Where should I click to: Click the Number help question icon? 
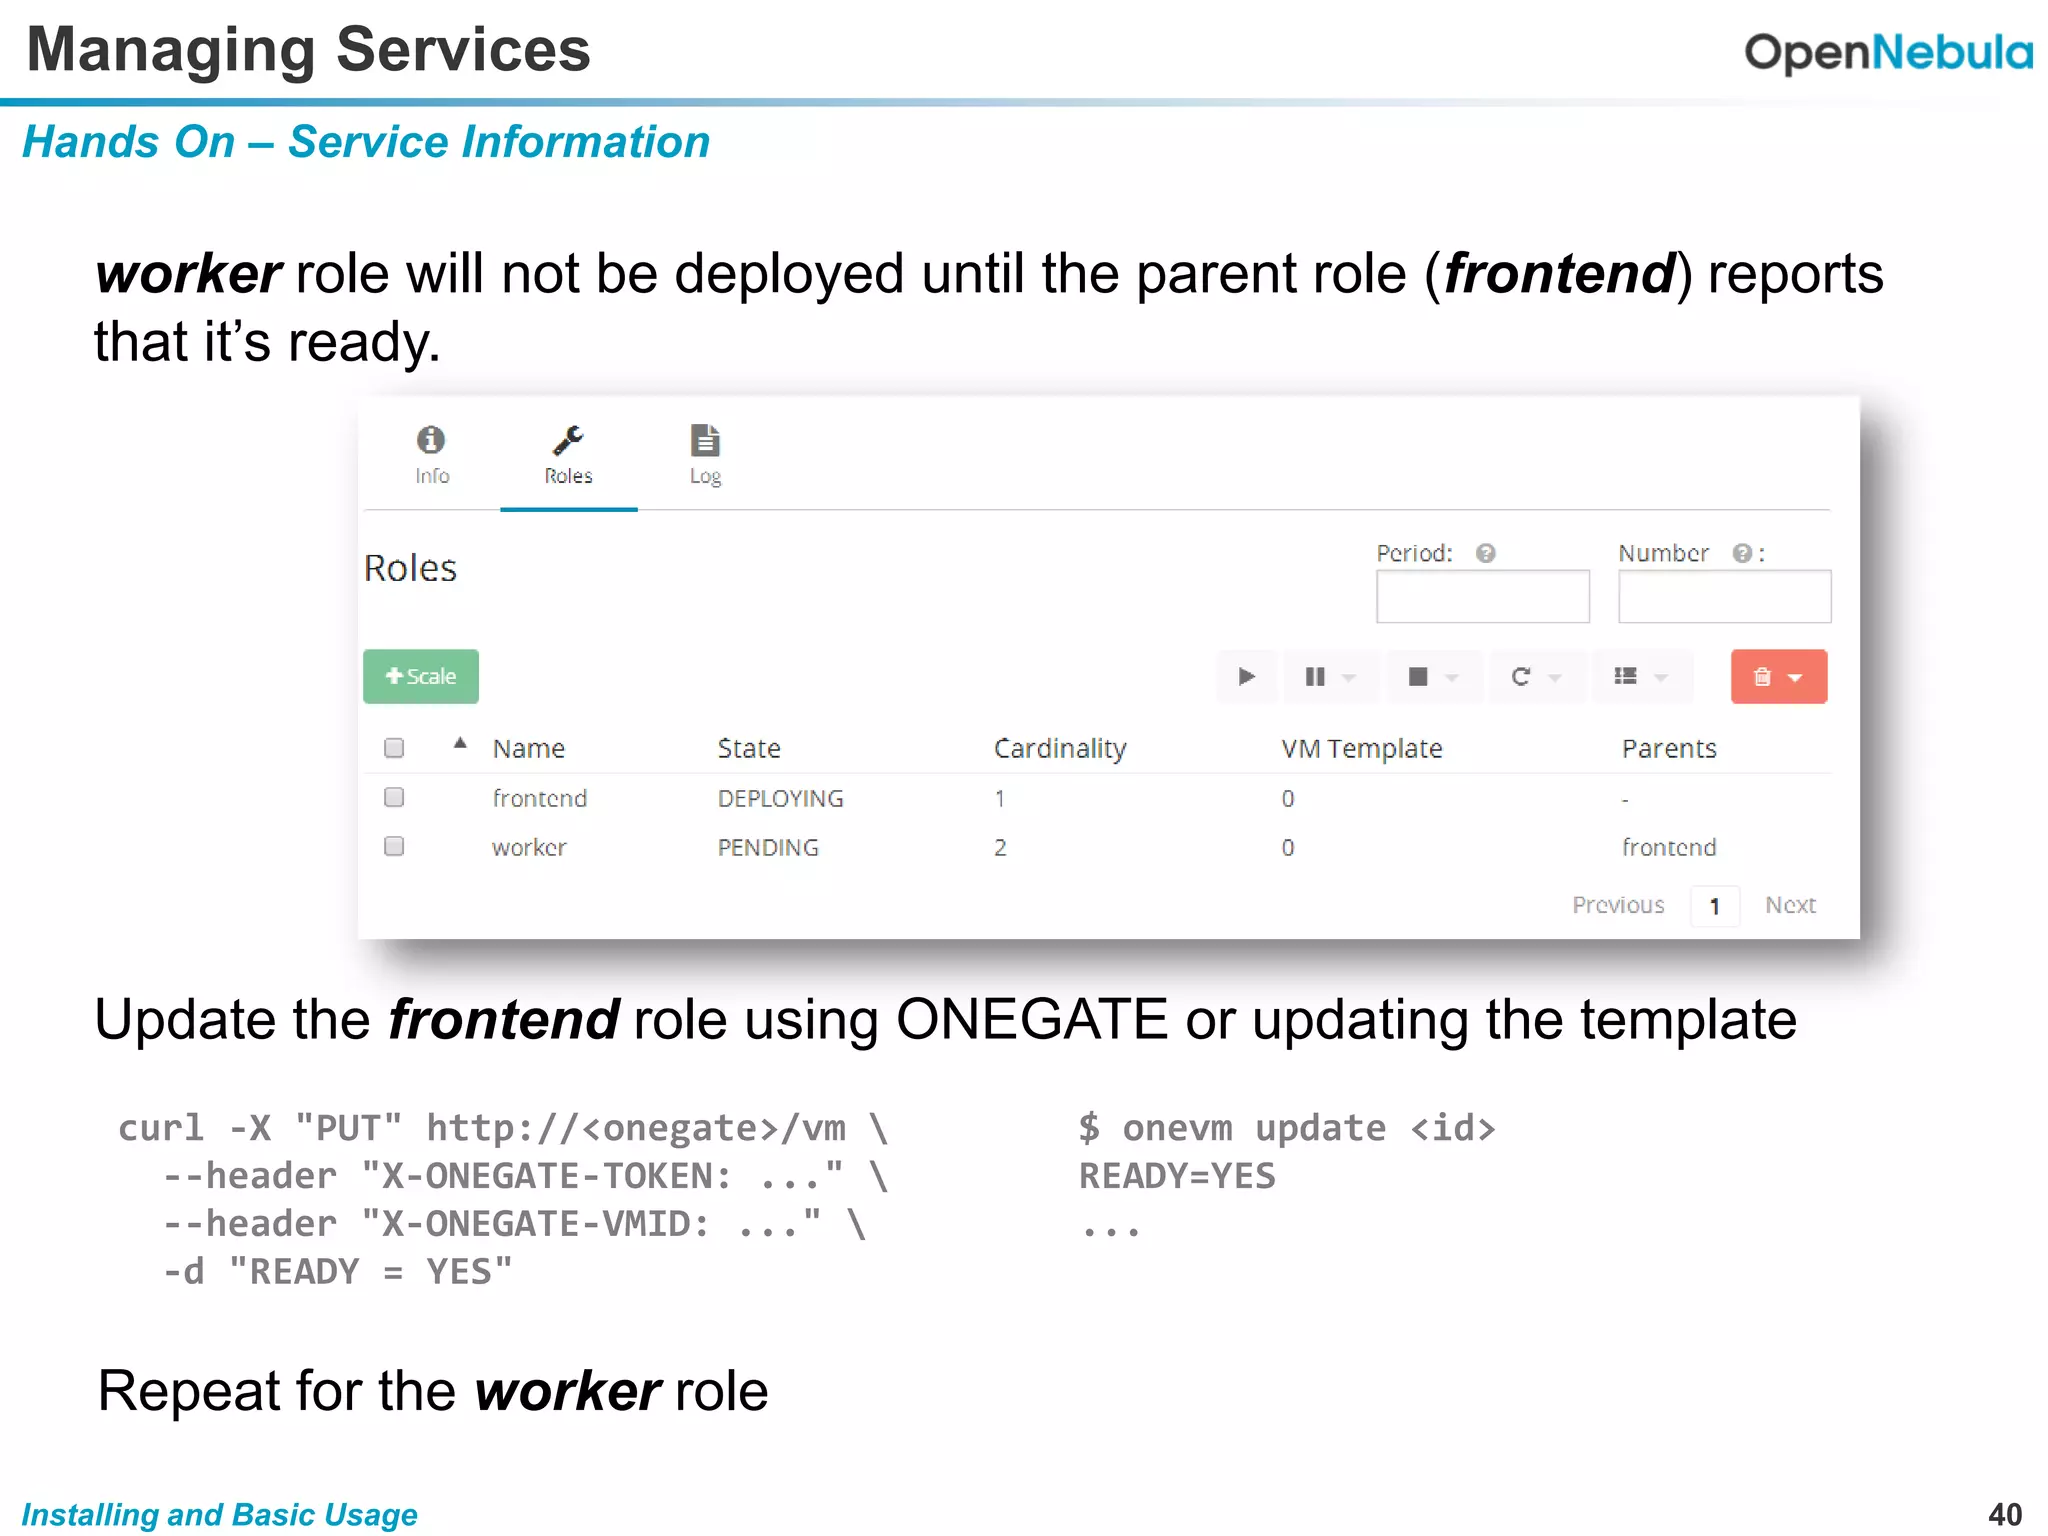pyautogui.click(x=1742, y=553)
